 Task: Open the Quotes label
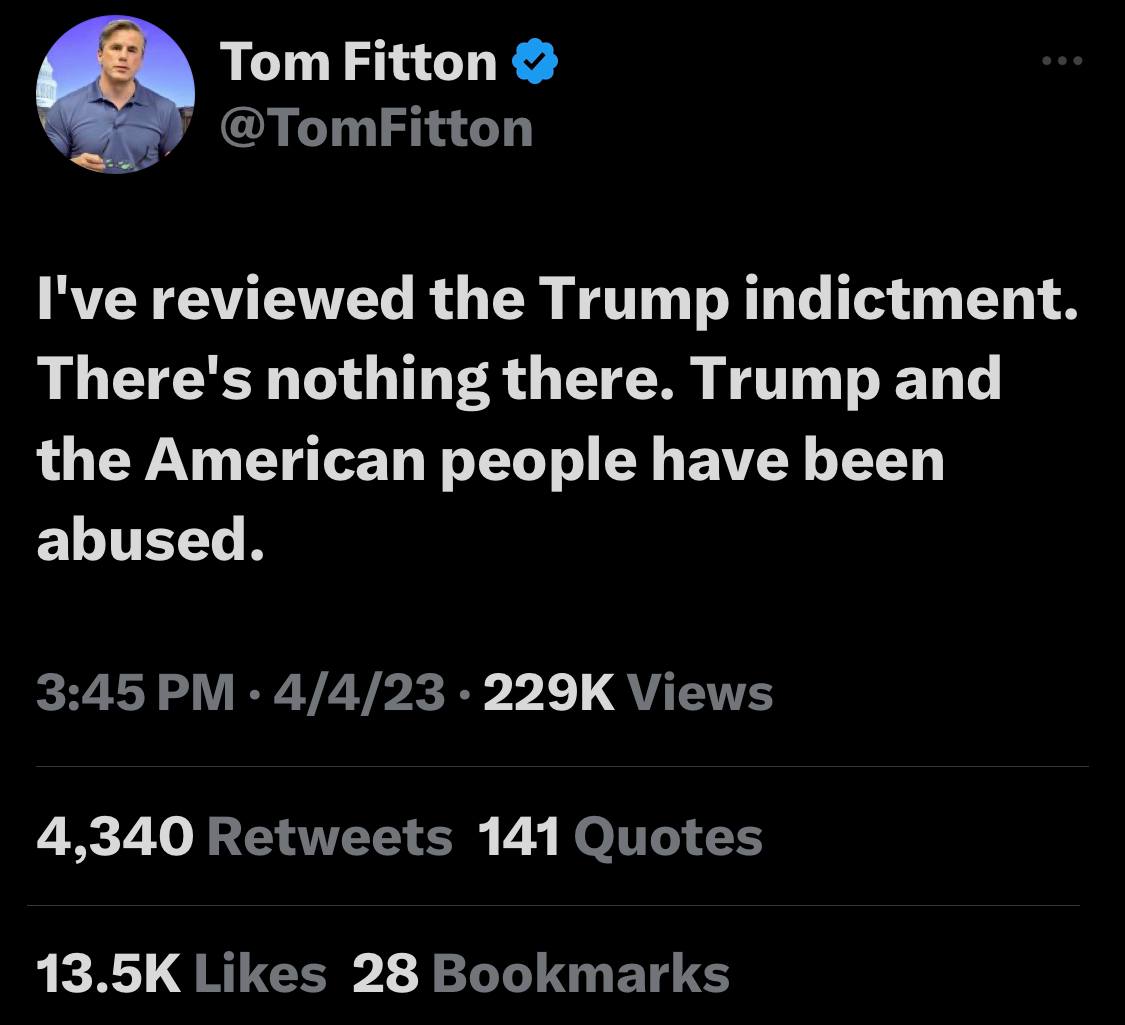click(669, 837)
